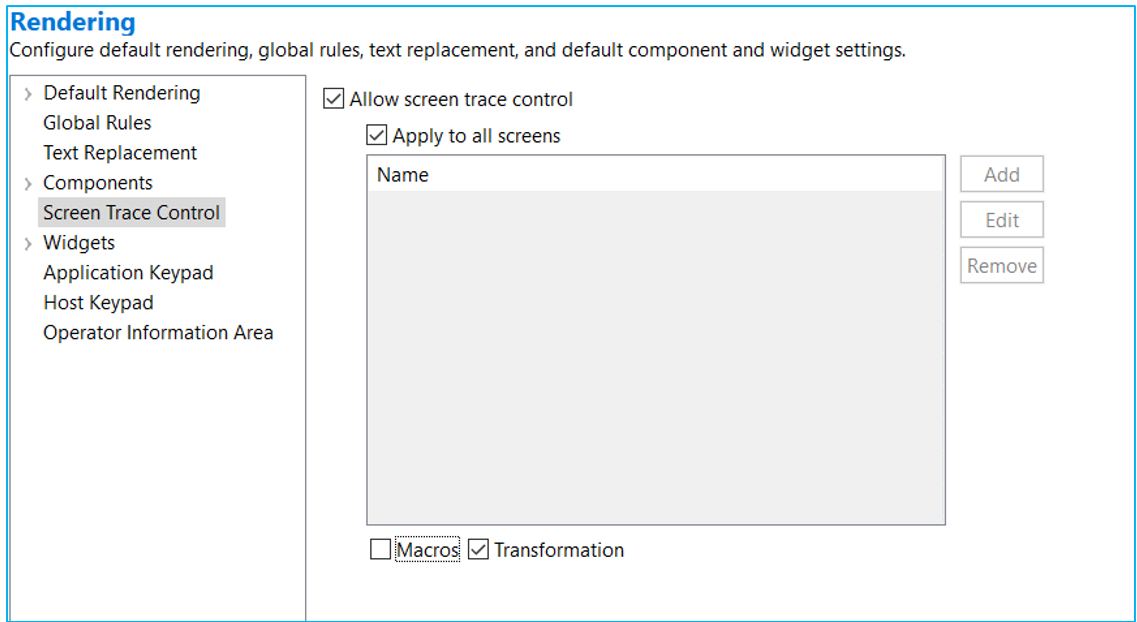Open Application Keypad settings
This screenshot has width=1137, height=622.
pyautogui.click(x=128, y=273)
